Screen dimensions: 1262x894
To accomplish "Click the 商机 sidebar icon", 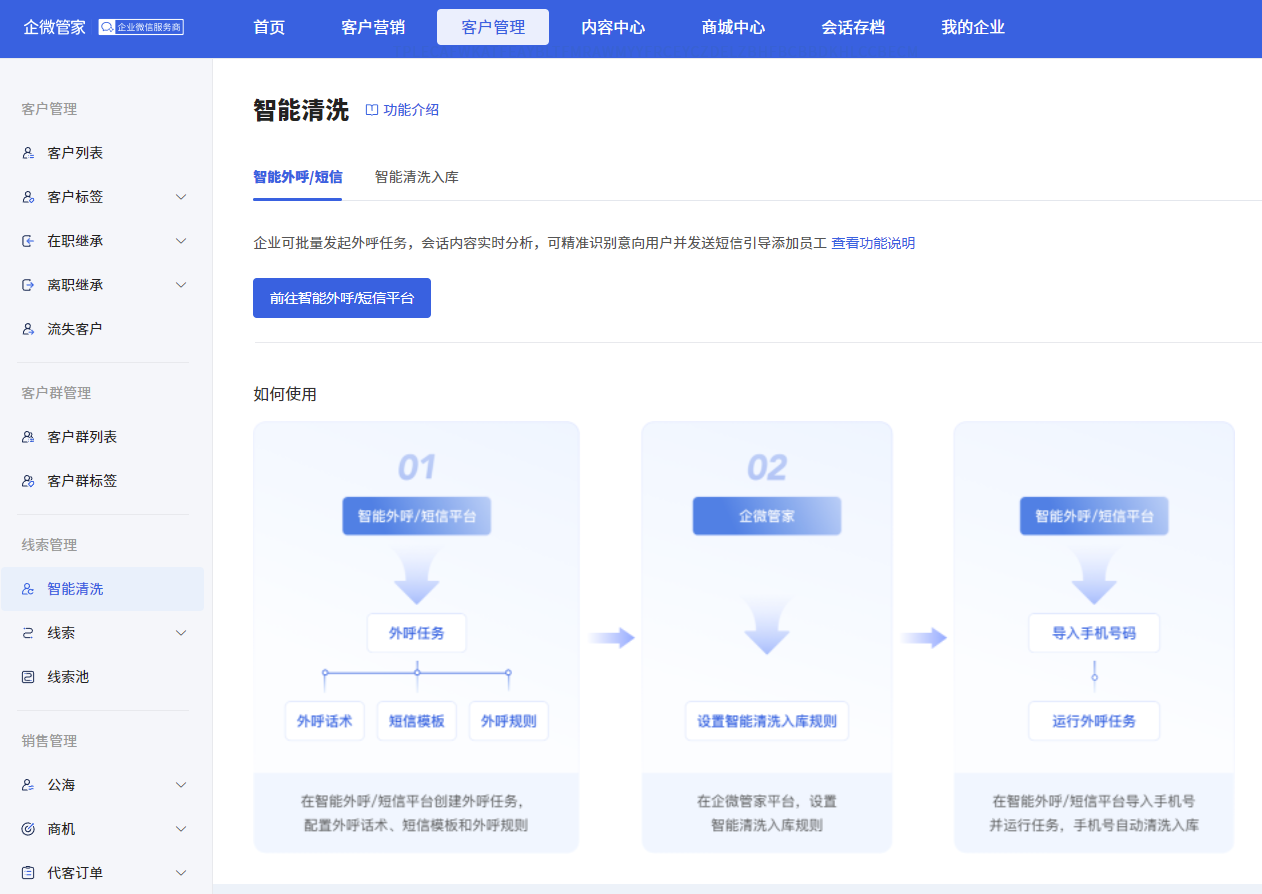I will [29, 829].
